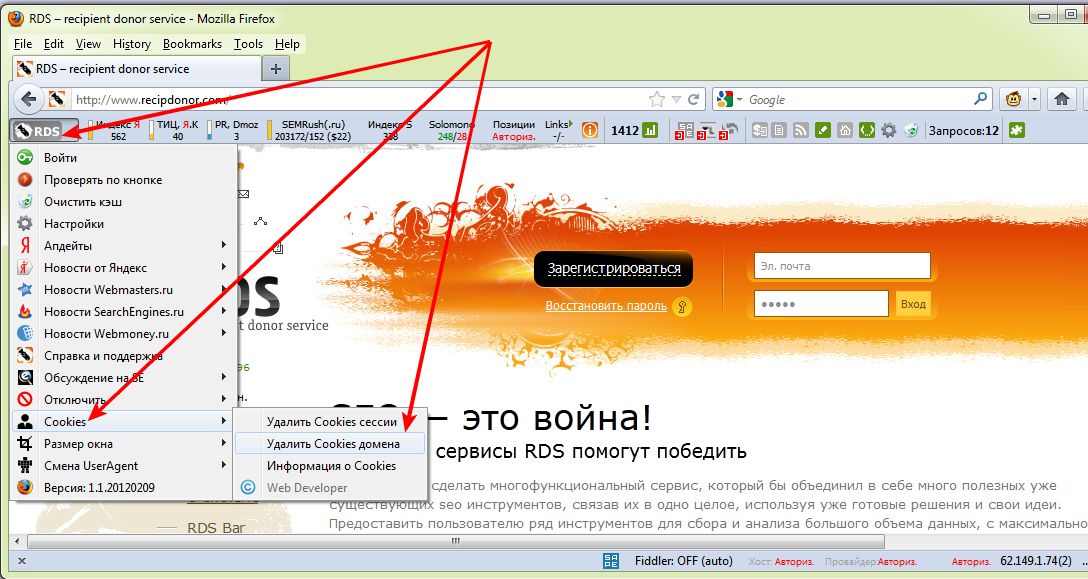Click the first red-arrow grid icon
The image size is (1088, 579).
click(684, 131)
